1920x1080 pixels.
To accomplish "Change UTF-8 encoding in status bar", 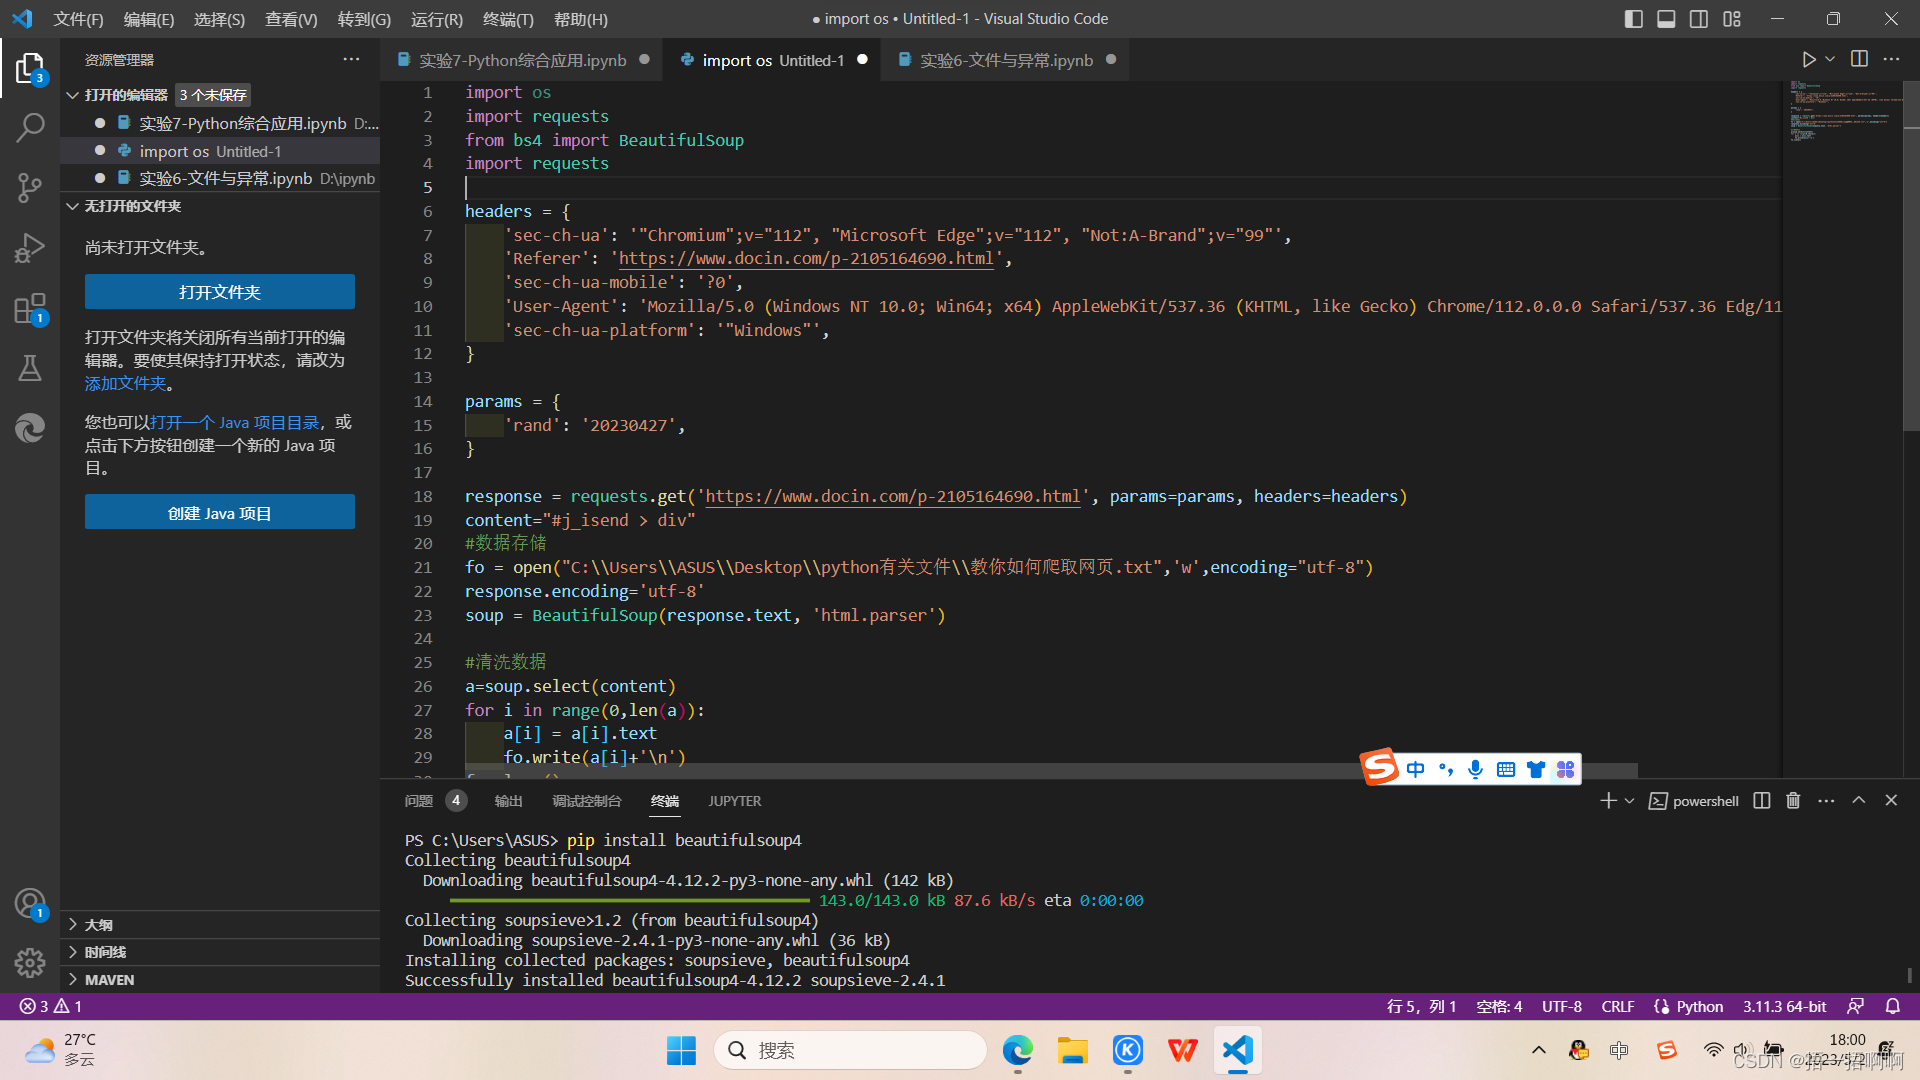I will (1561, 1006).
